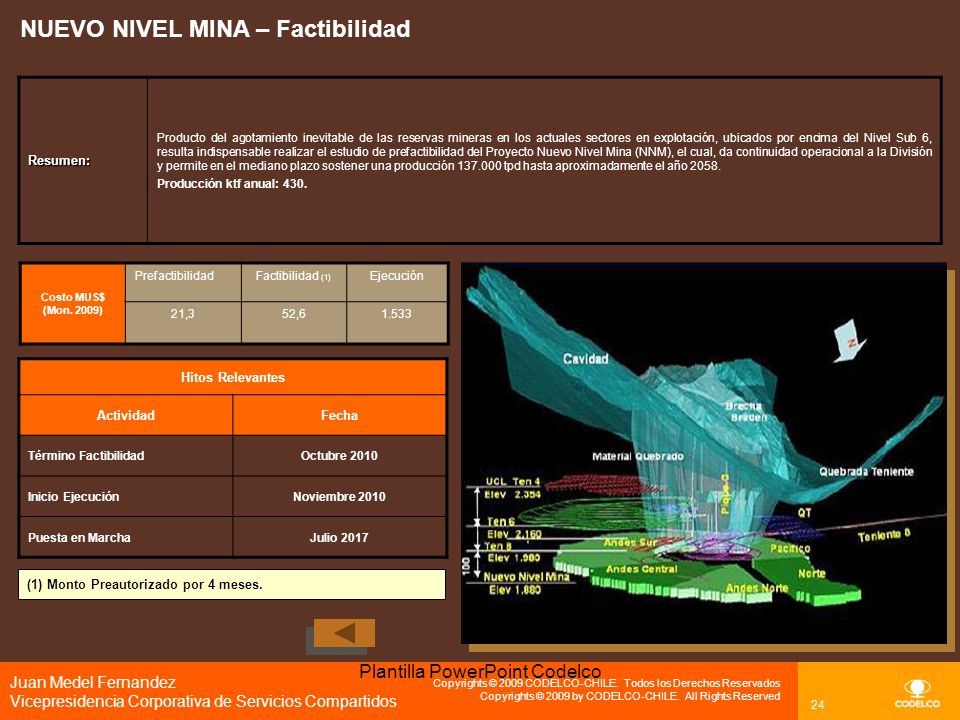Click the 'Elev 1.880' label
This screenshot has width=960, height=720.
point(515,590)
